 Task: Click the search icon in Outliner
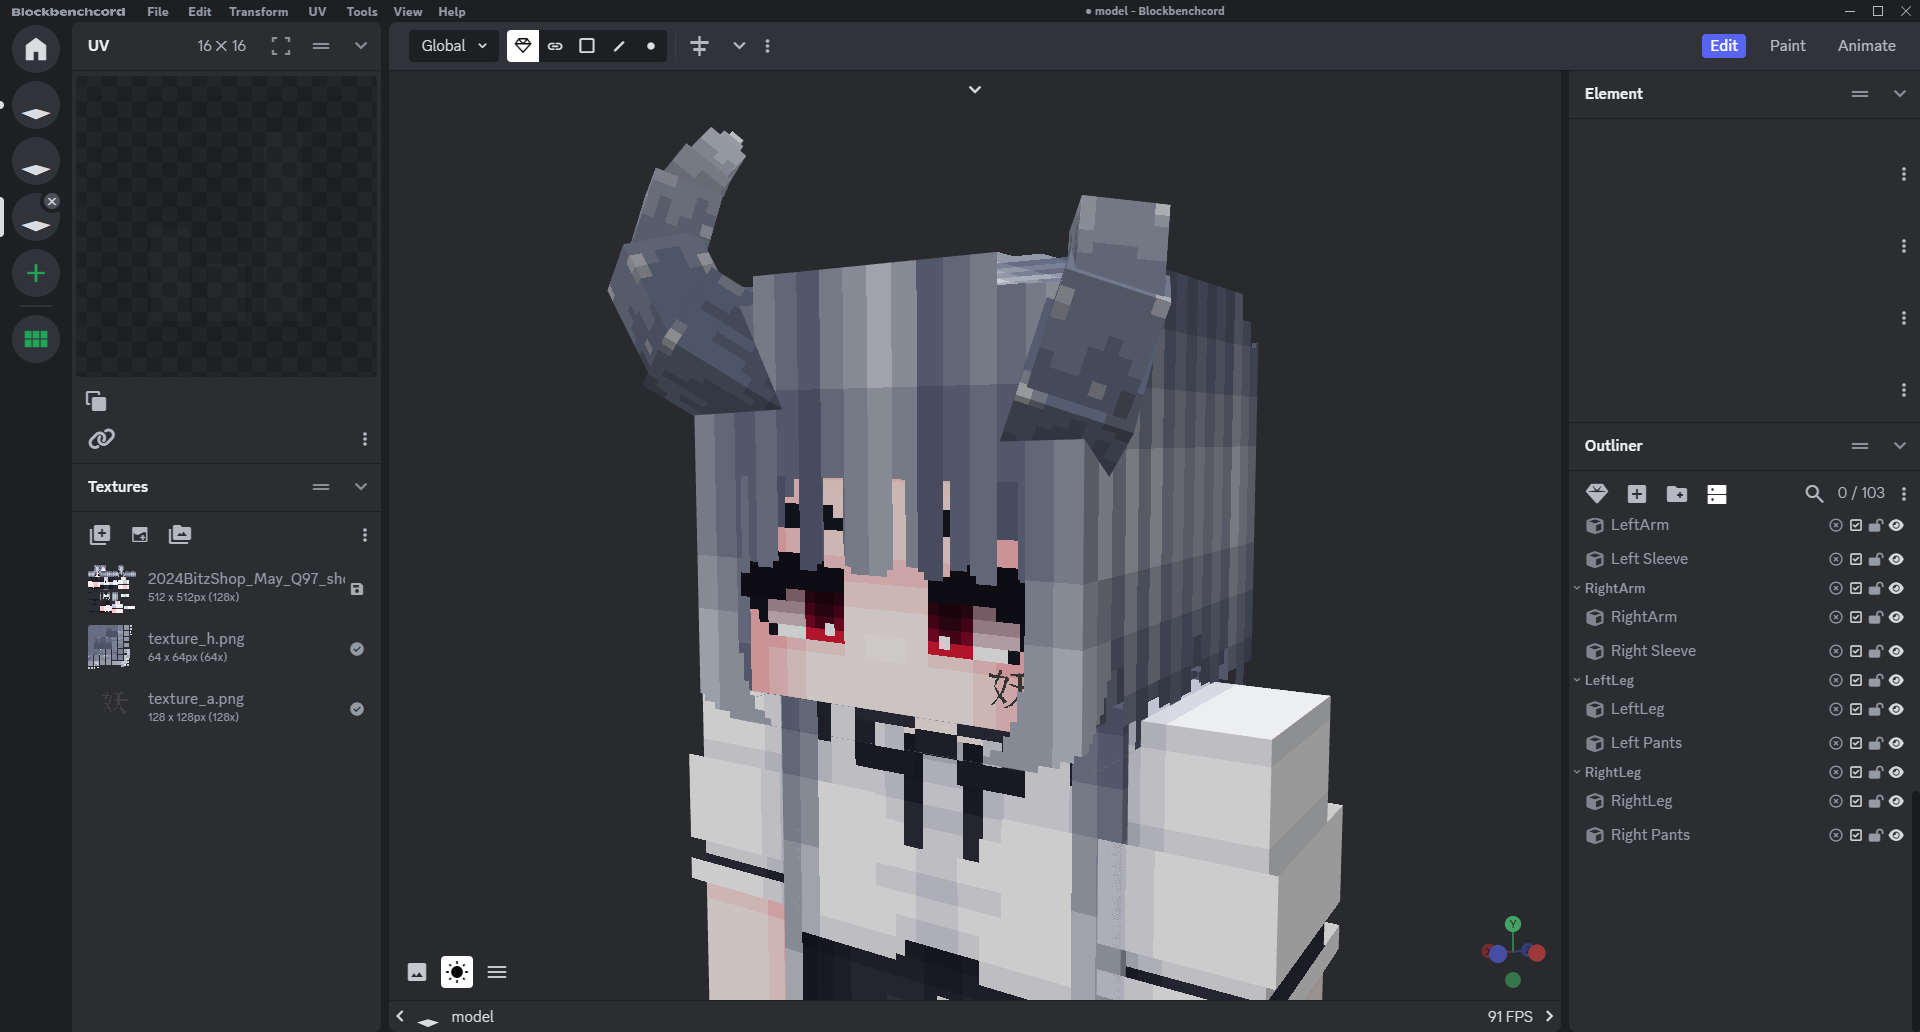(1814, 494)
